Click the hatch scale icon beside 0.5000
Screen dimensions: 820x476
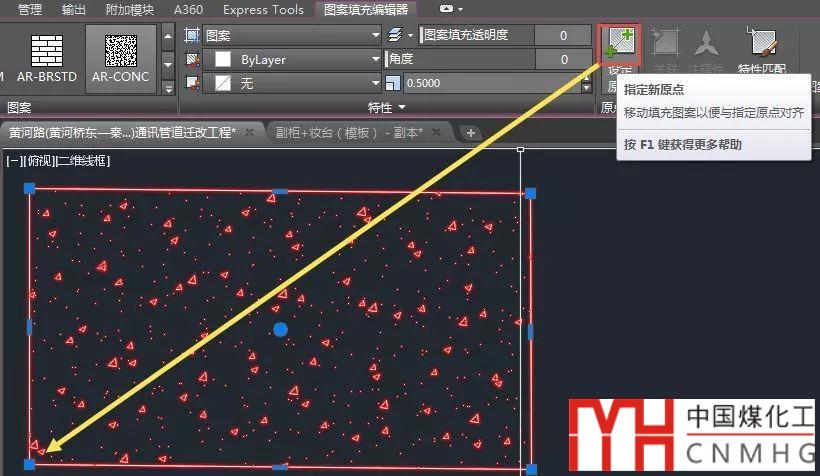coord(394,84)
